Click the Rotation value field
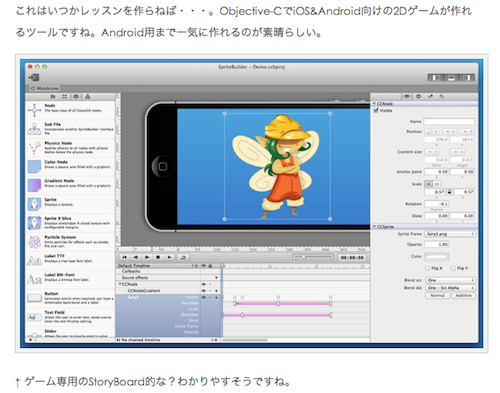The width and height of the screenshot is (500, 393). 437,204
